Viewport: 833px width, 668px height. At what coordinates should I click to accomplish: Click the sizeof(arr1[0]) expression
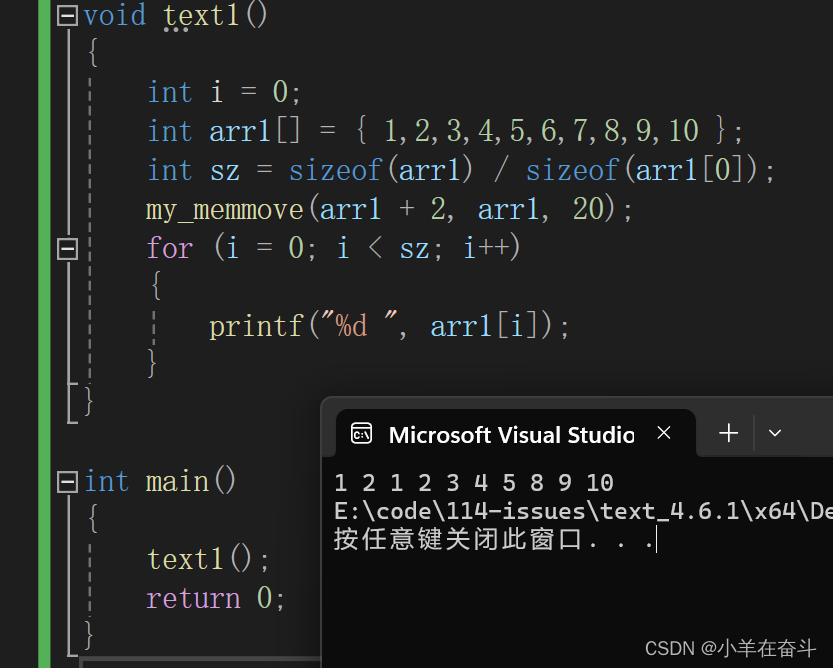(x=642, y=170)
